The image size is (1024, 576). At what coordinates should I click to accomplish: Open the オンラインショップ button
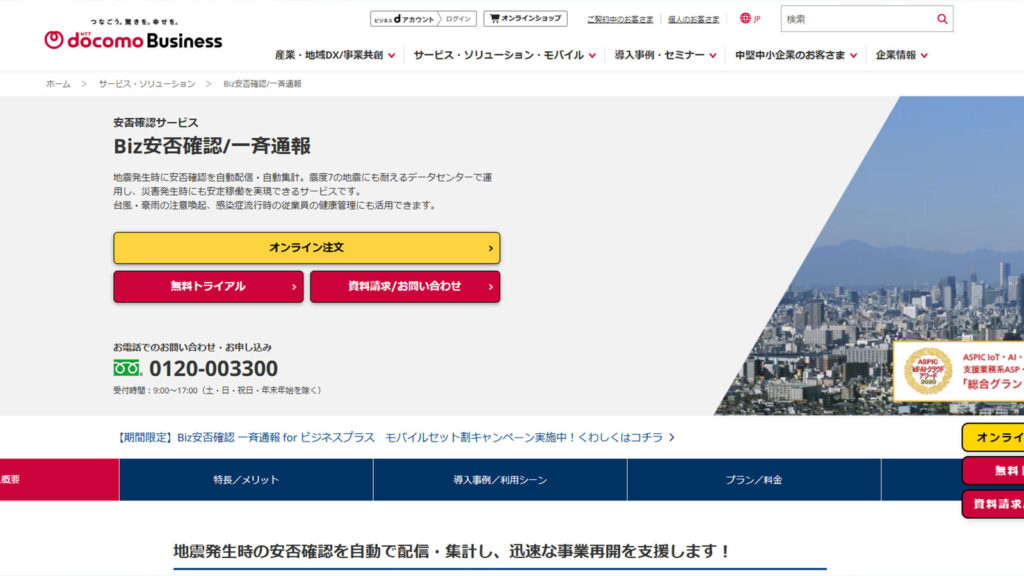525,18
